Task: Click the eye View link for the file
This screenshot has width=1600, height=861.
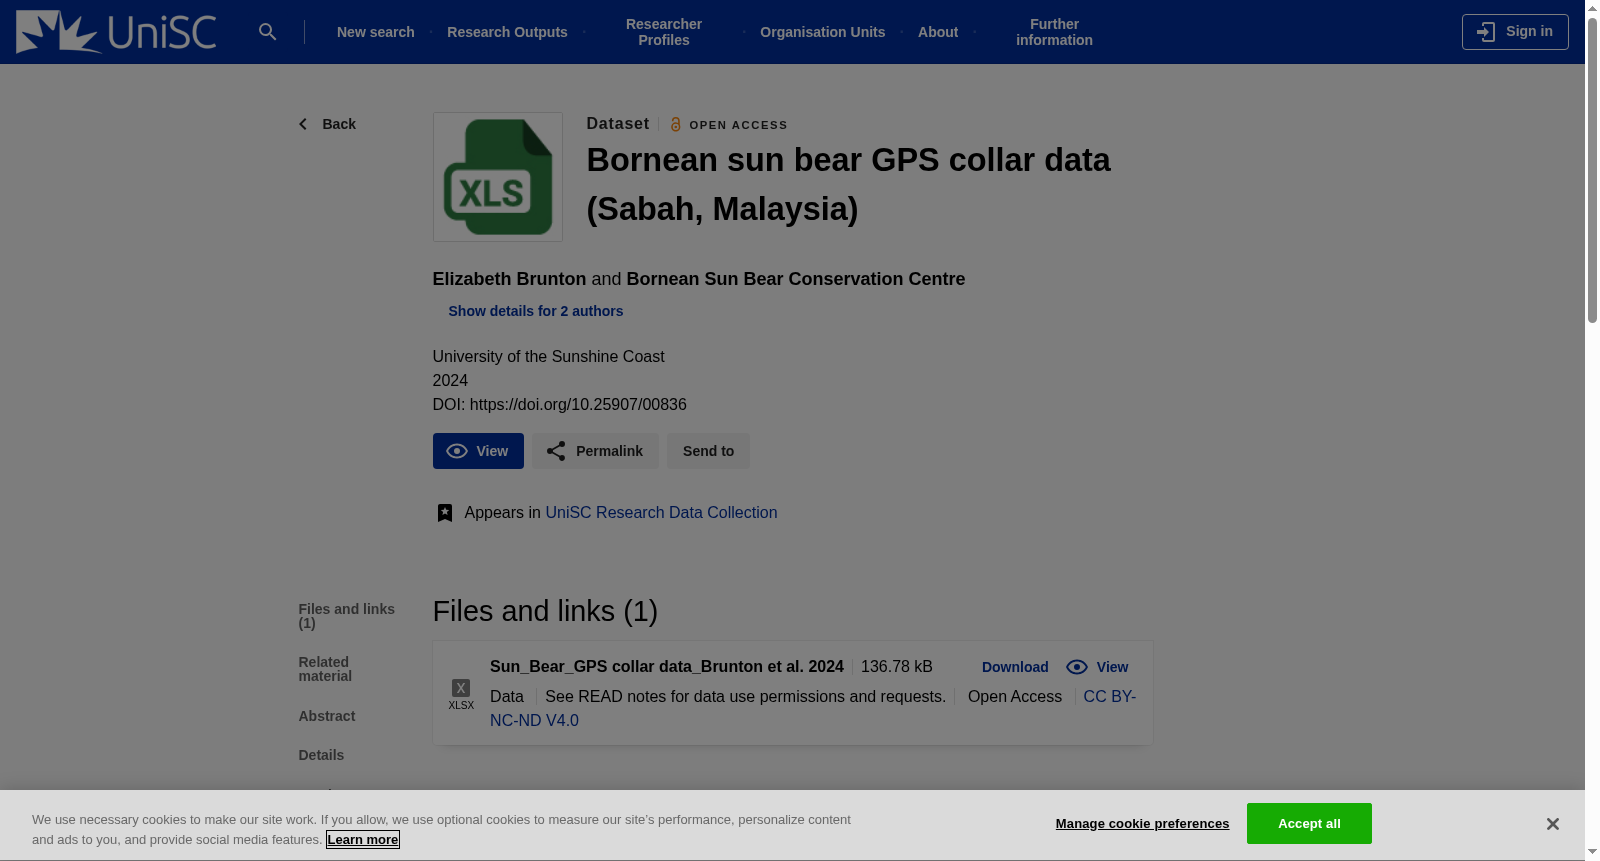Action: tap(1097, 667)
